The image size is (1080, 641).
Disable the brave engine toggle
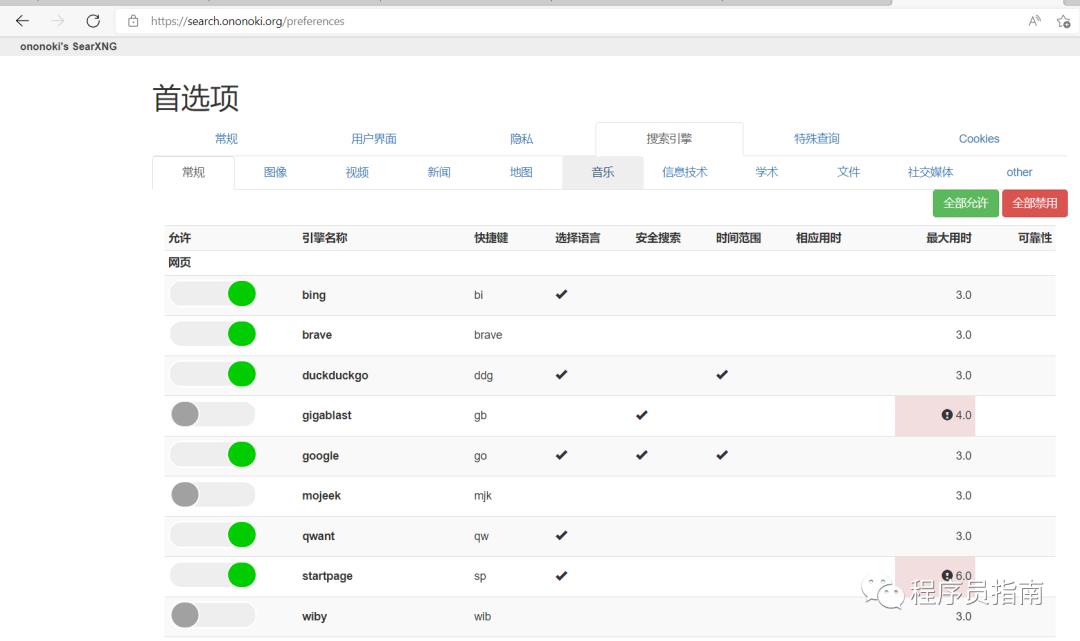(213, 334)
